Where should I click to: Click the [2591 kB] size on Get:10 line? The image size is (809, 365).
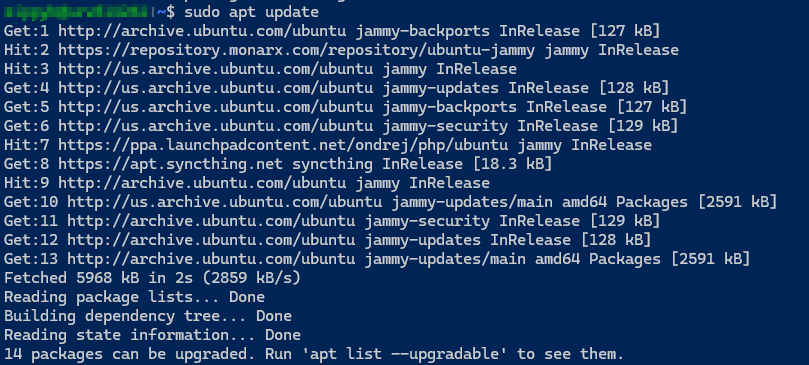[737, 202]
